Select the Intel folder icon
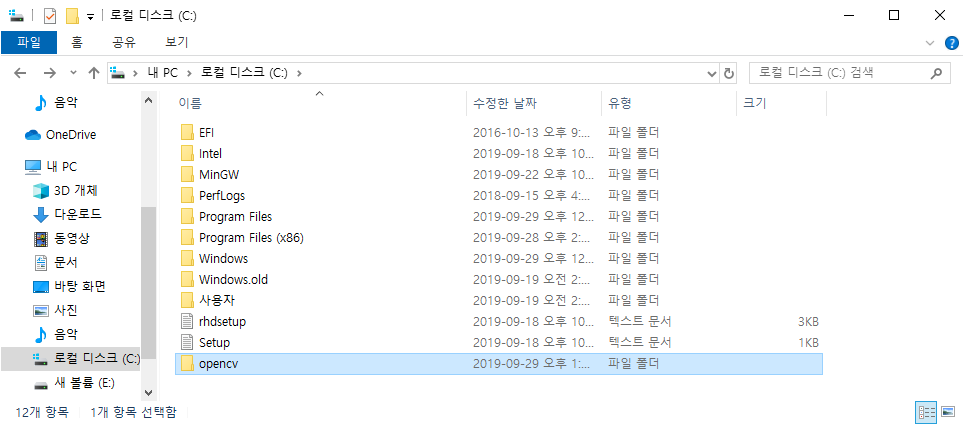Viewport: 964px width, 425px height. (x=188, y=153)
